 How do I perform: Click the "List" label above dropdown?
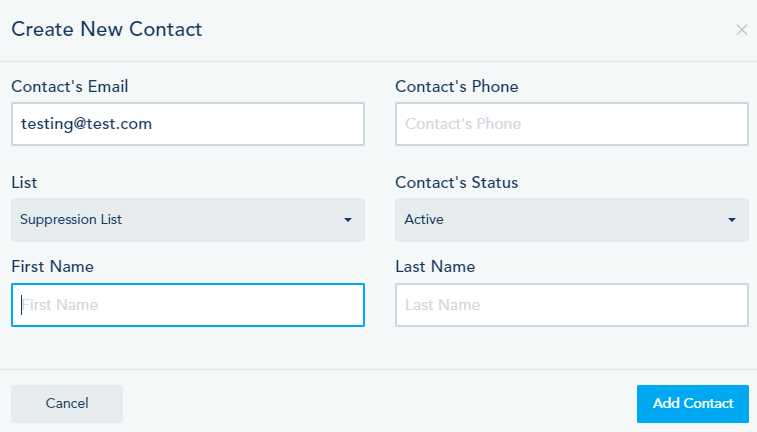click(x=24, y=183)
